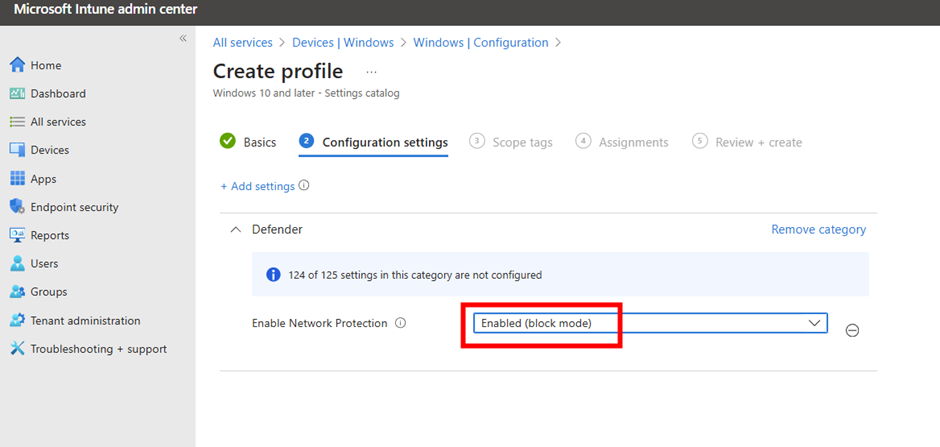Open the Reports icon

tap(17, 235)
